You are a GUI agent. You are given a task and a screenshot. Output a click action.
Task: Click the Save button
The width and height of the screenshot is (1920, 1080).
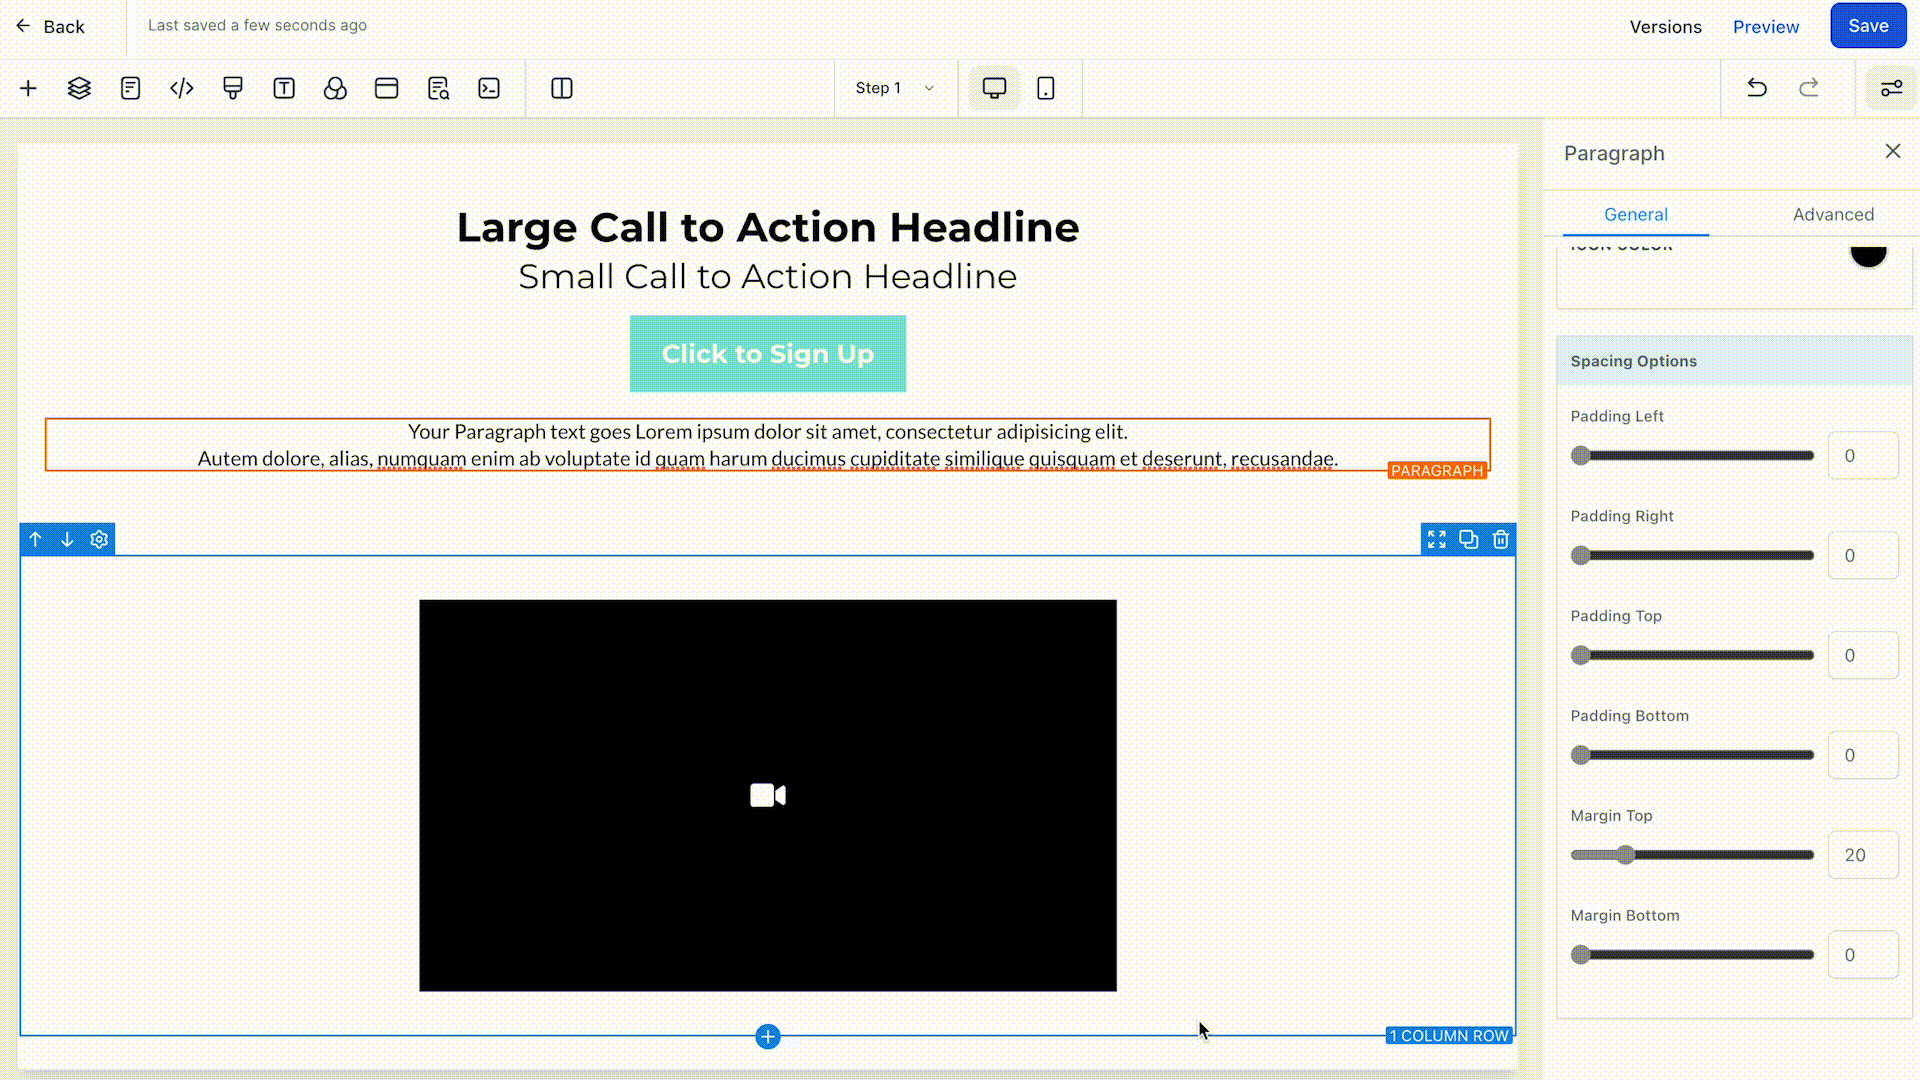[x=1867, y=26]
